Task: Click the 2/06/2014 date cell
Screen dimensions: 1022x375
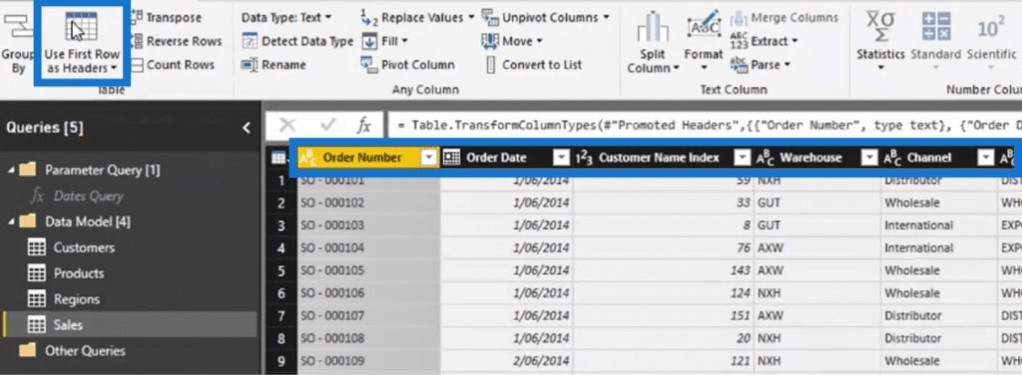Action: [x=506, y=361]
